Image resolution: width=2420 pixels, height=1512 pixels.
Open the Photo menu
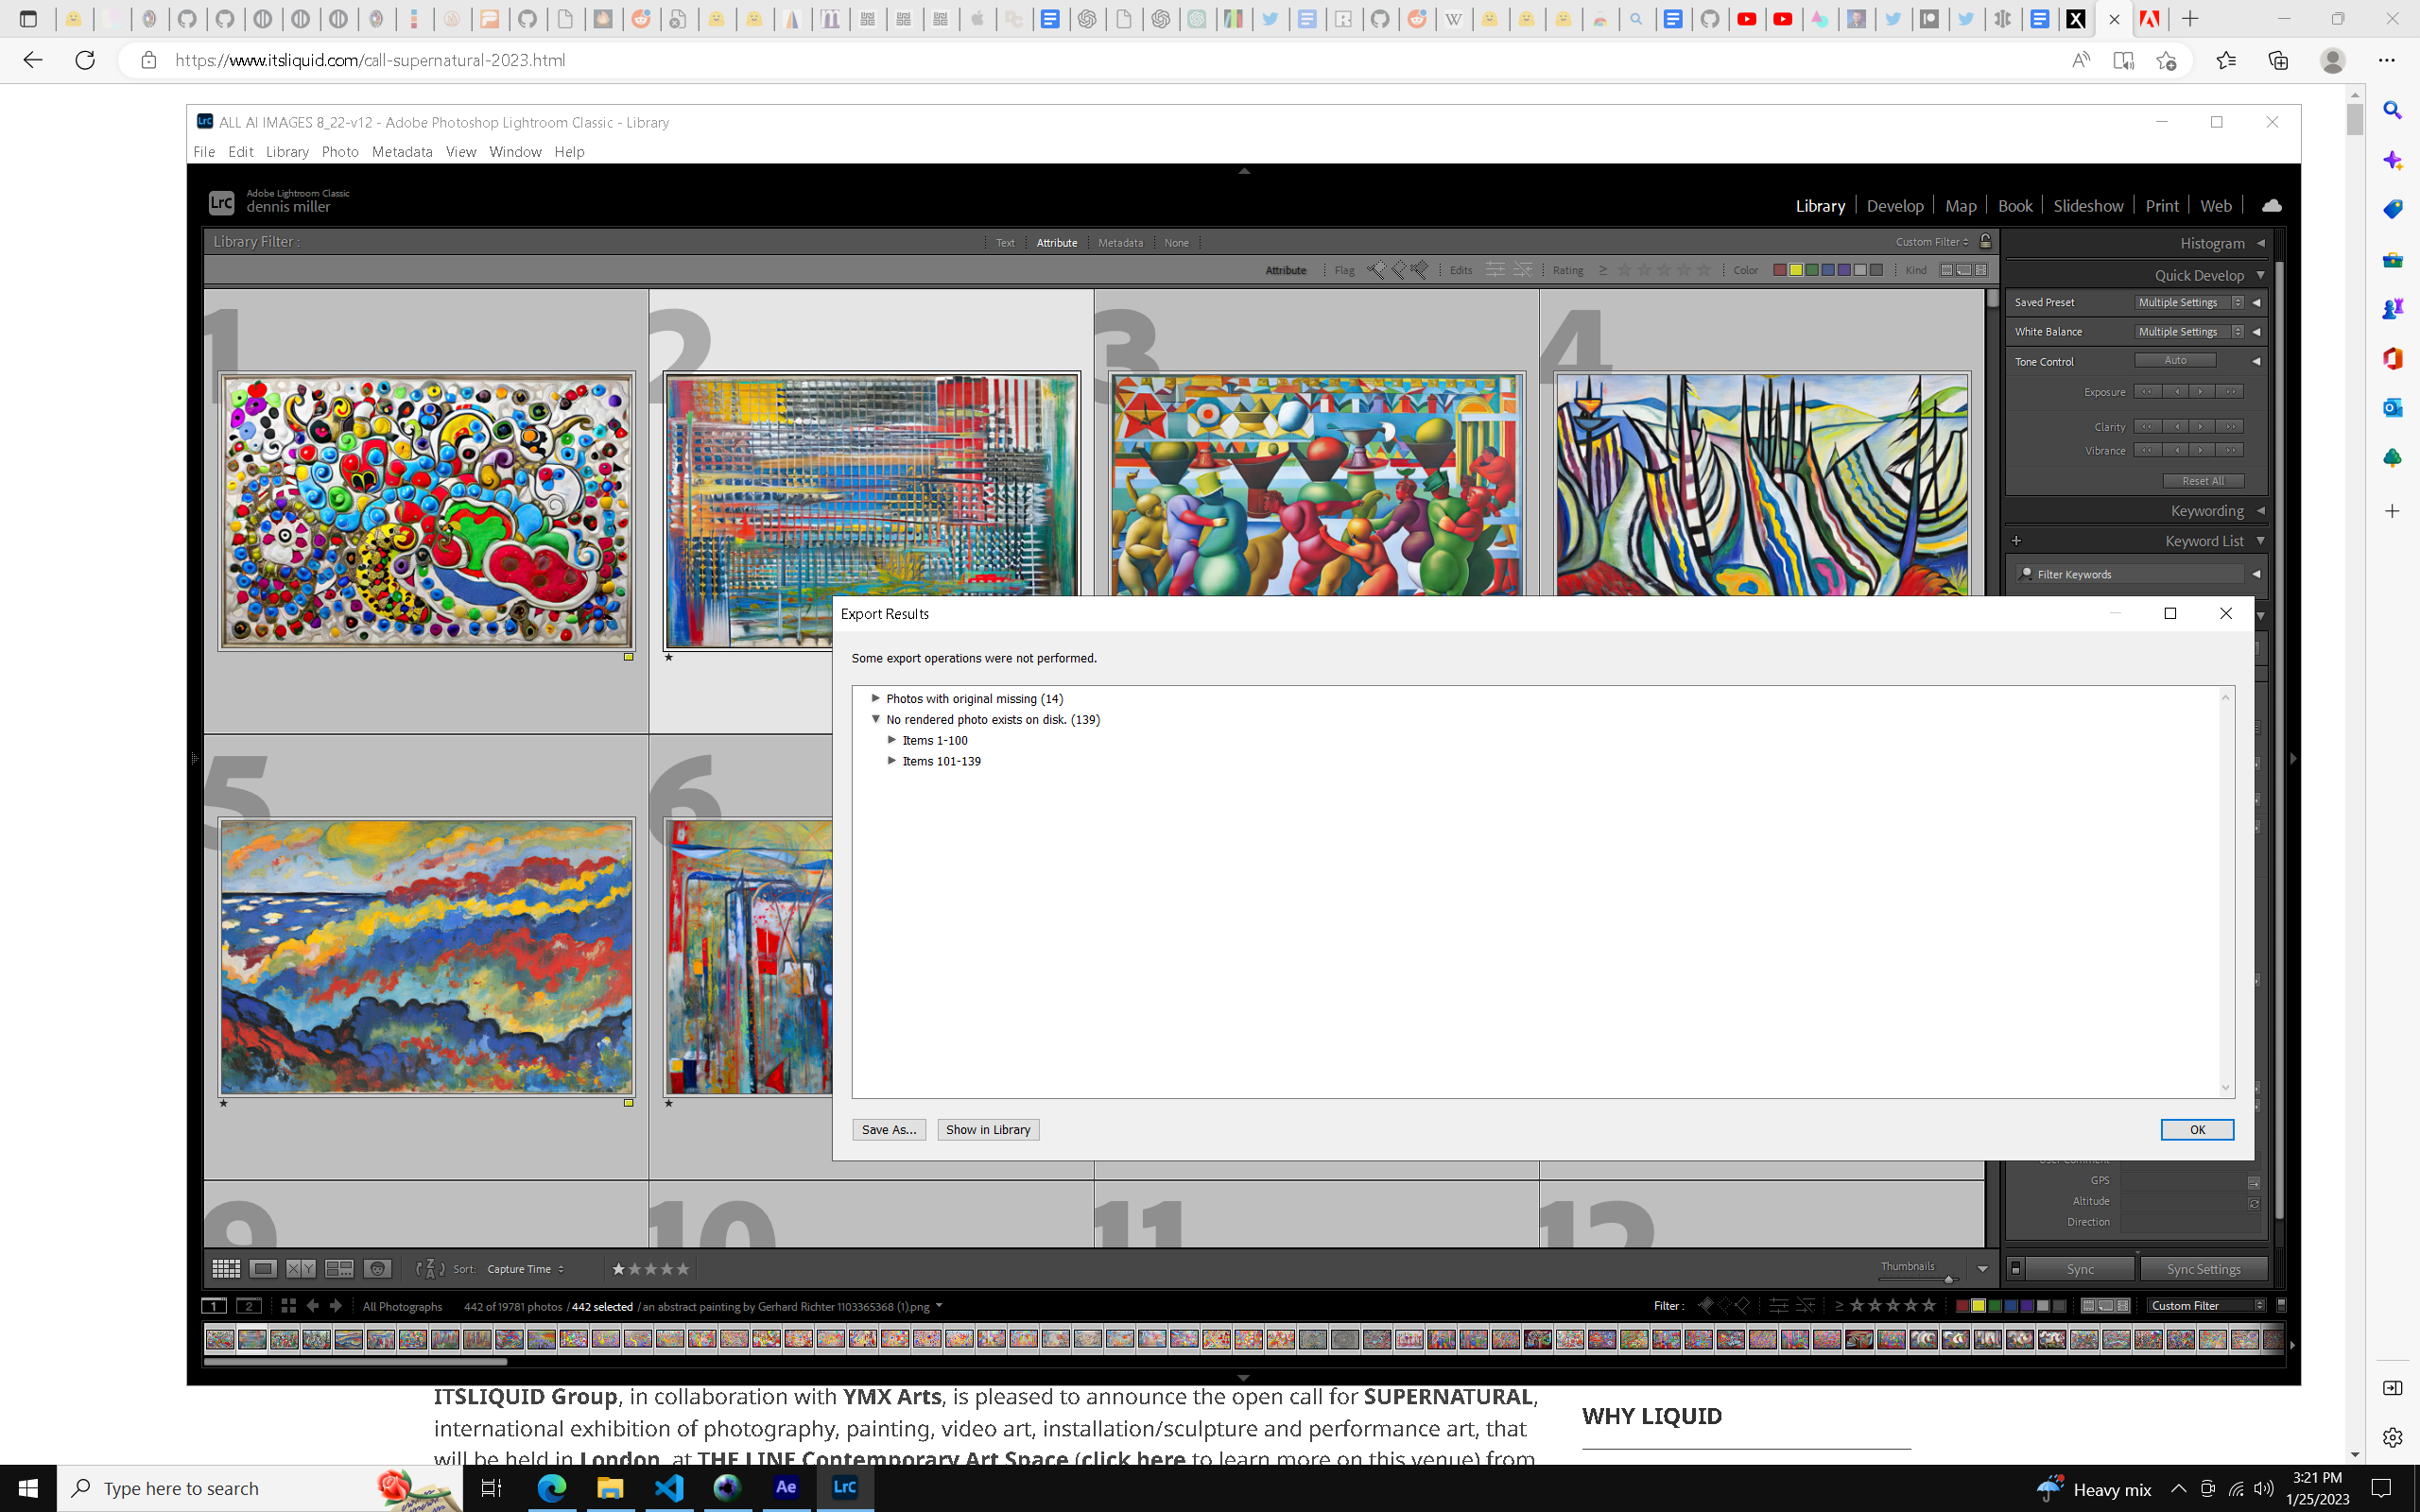[340, 152]
